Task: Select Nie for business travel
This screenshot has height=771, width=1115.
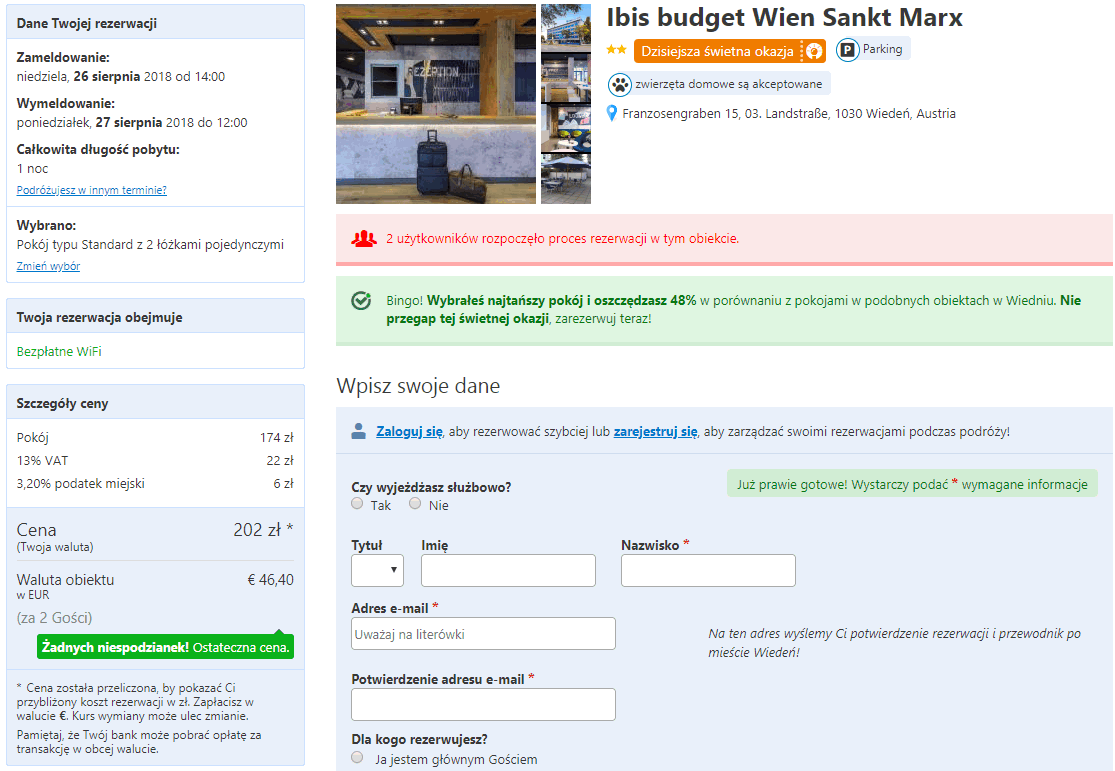Action: (415, 504)
